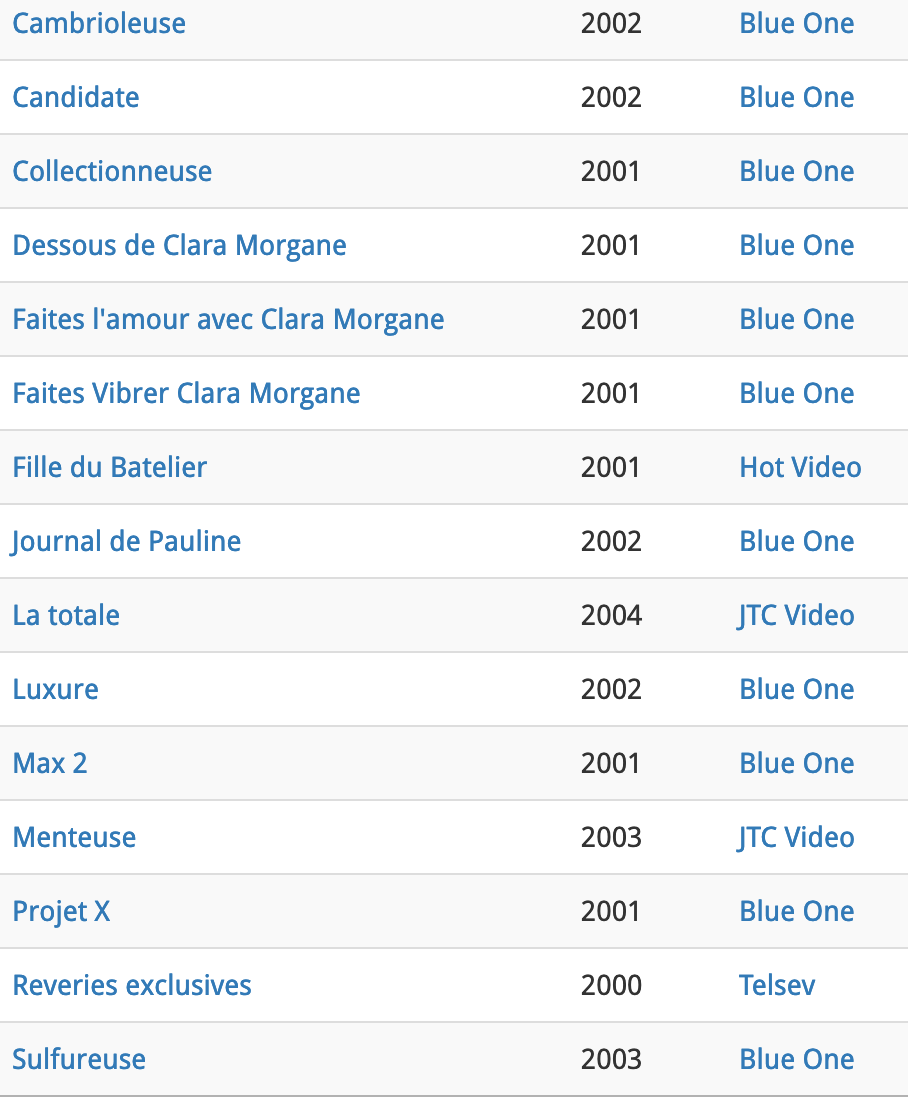Open Fille du Batelier title
The height and width of the screenshot is (1102, 908).
click(109, 467)
